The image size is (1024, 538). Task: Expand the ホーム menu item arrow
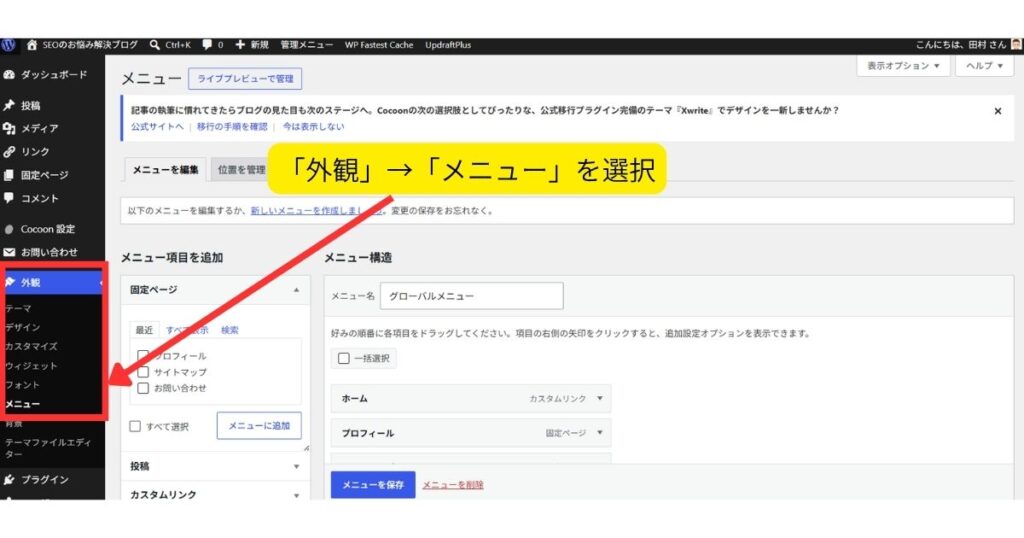(600, 398)
